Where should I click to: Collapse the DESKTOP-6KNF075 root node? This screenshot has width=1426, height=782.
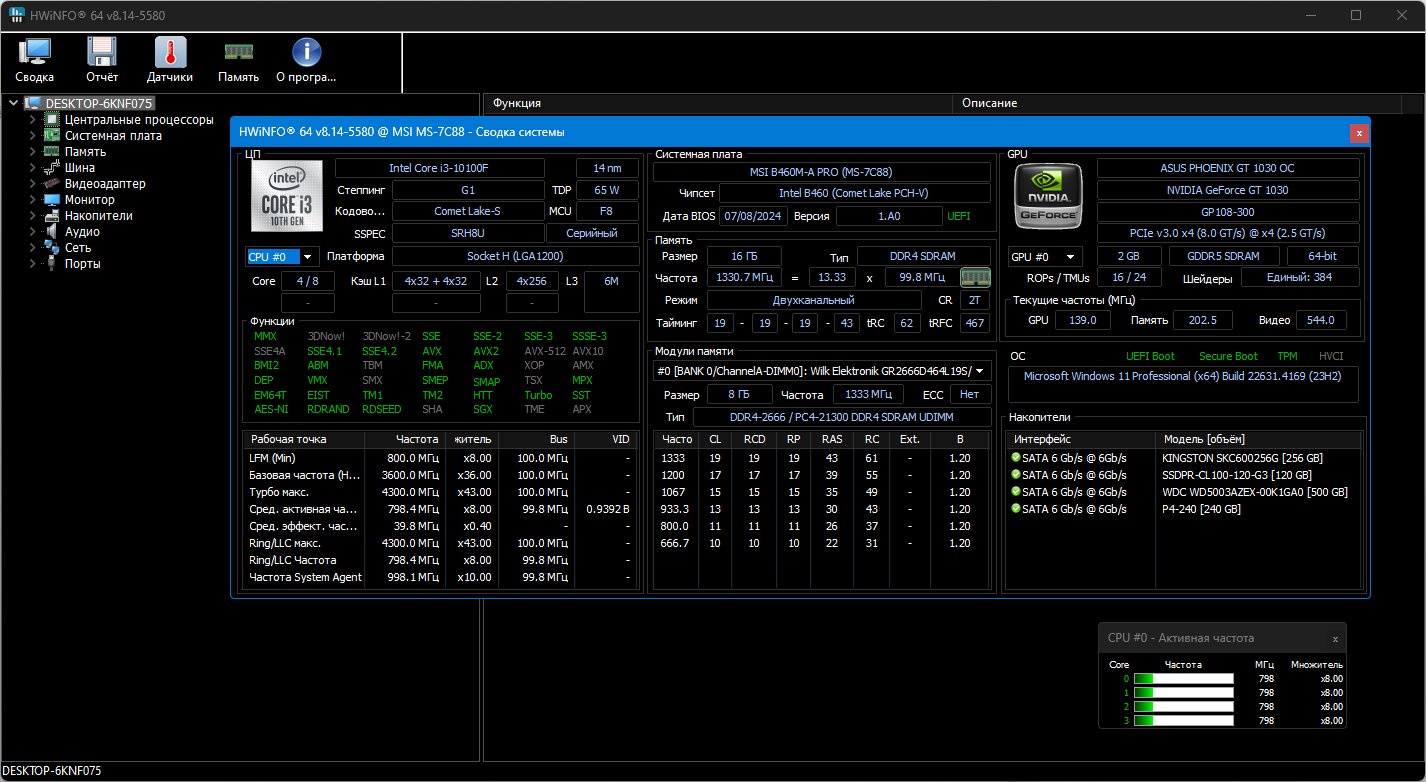(13, 103)
